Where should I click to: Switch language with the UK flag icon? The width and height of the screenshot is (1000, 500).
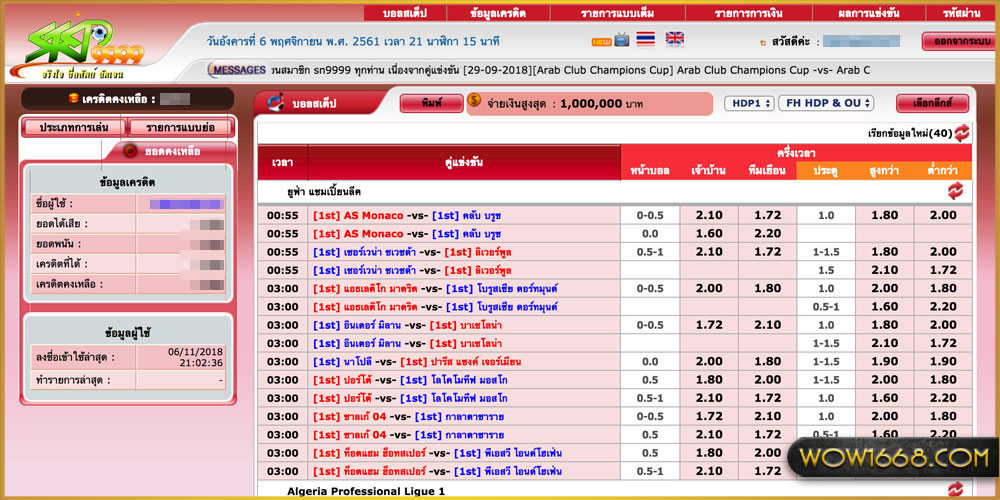[675, 40]
